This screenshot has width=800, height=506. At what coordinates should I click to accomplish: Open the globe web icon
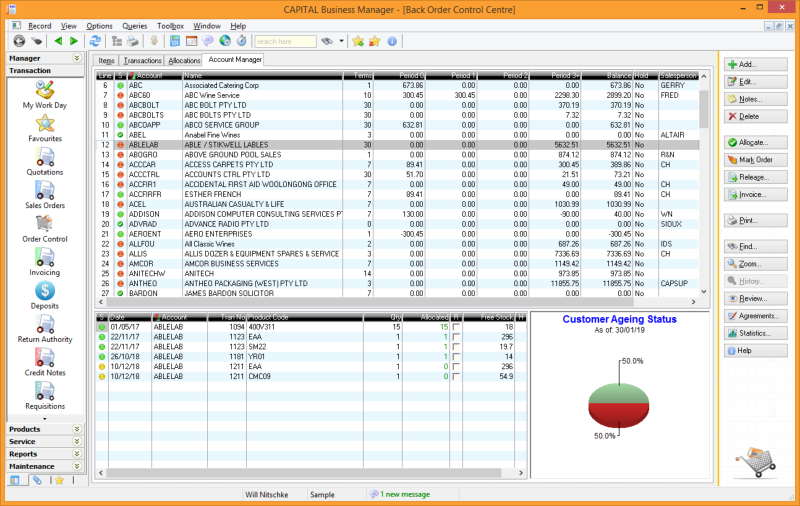click(x=225, y=41)
